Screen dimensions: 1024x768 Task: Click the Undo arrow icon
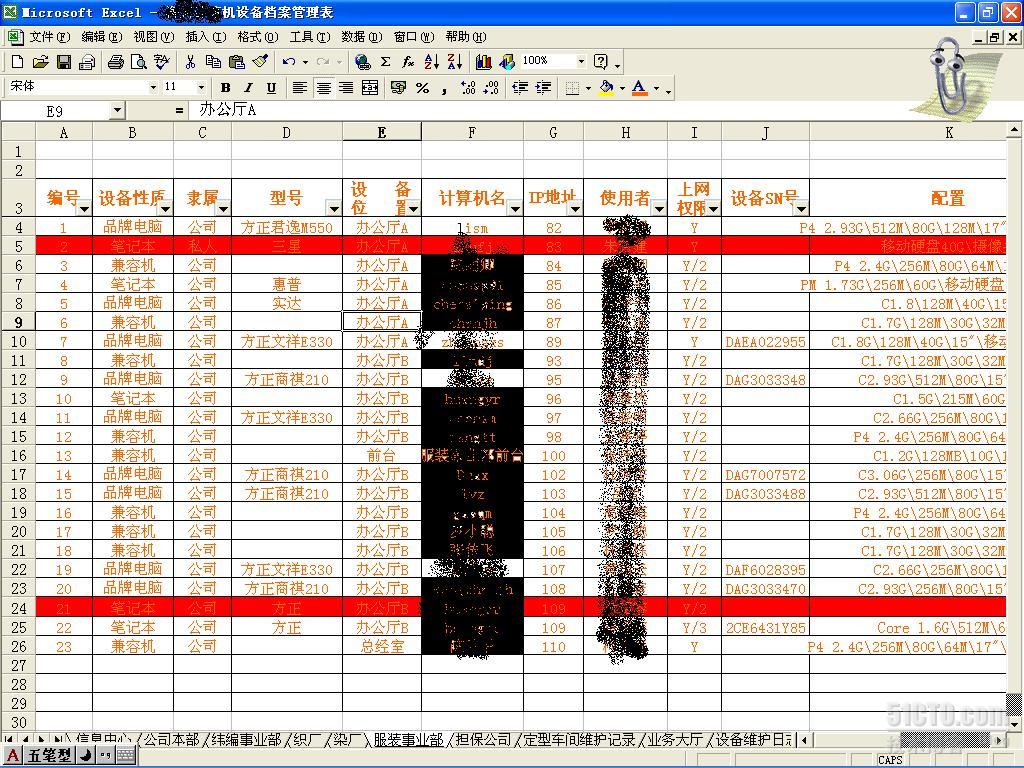click(x=289, y=62)
